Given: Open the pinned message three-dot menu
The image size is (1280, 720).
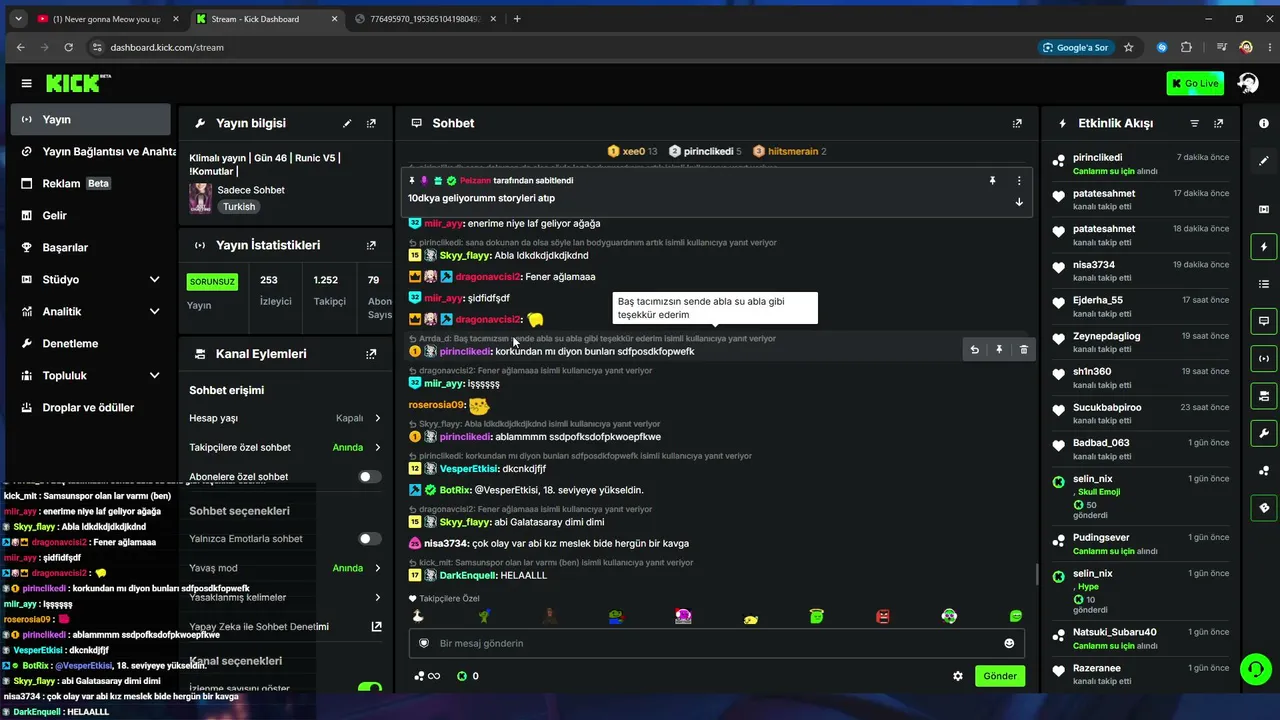Looking at the screenshot, I should click(1019, 181).
